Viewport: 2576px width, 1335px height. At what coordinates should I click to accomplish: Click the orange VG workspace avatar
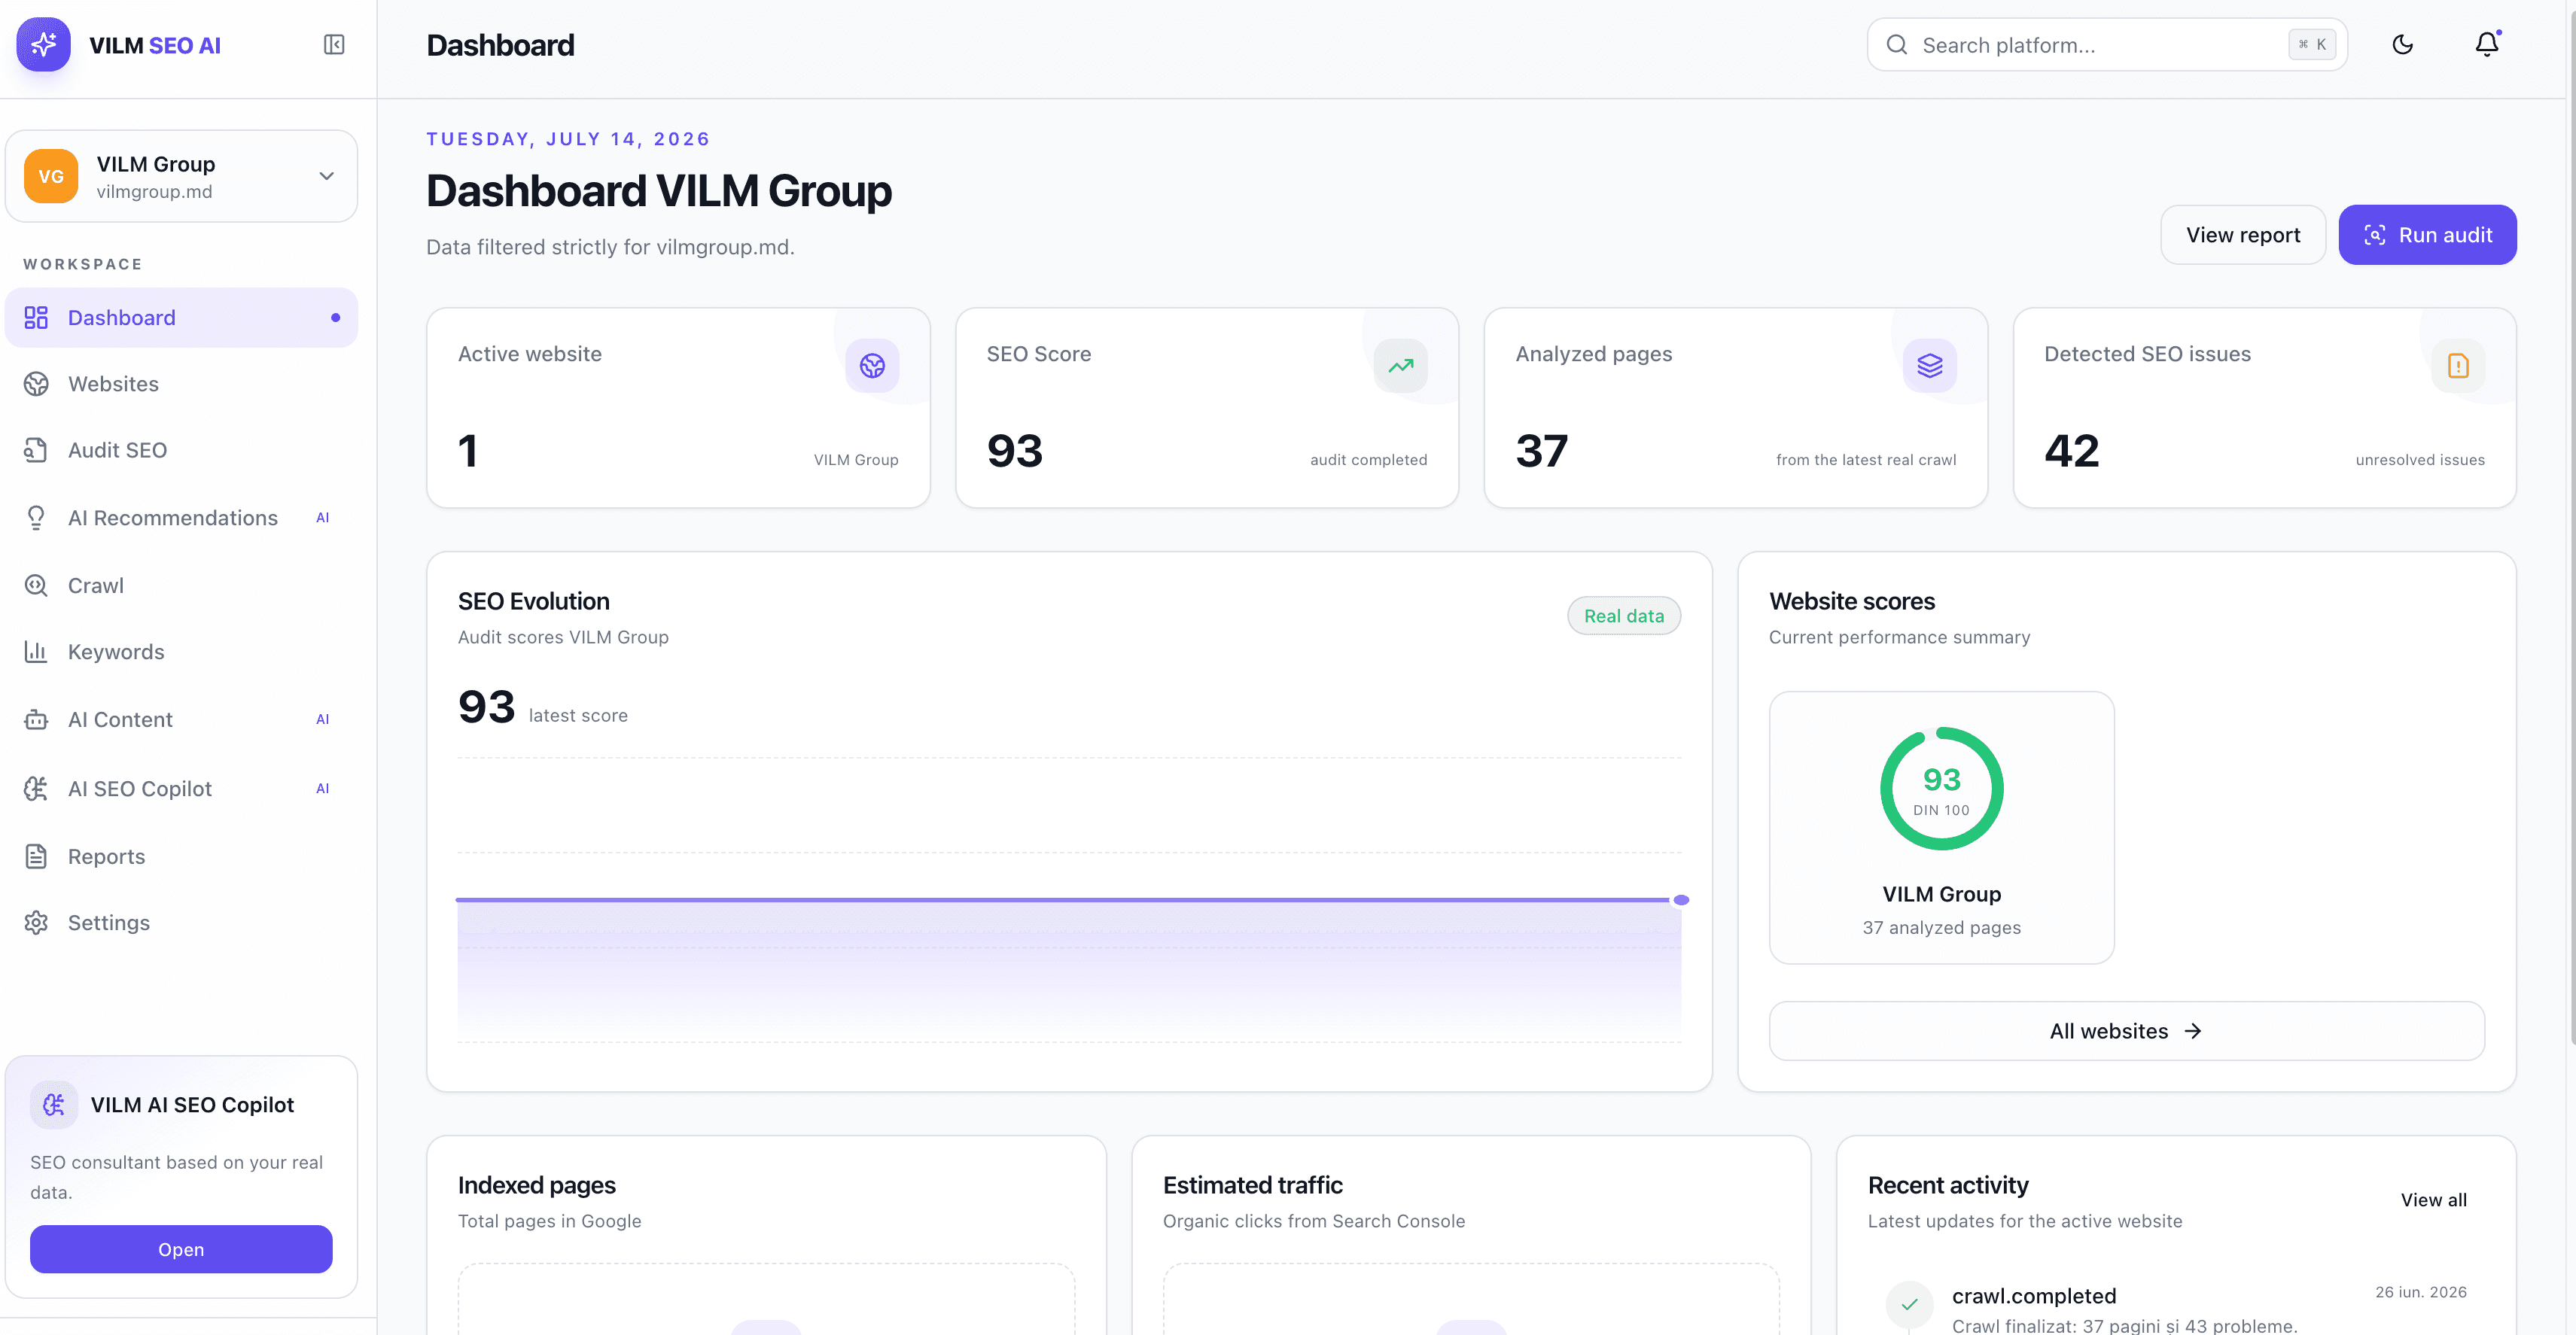coord(51,176)
